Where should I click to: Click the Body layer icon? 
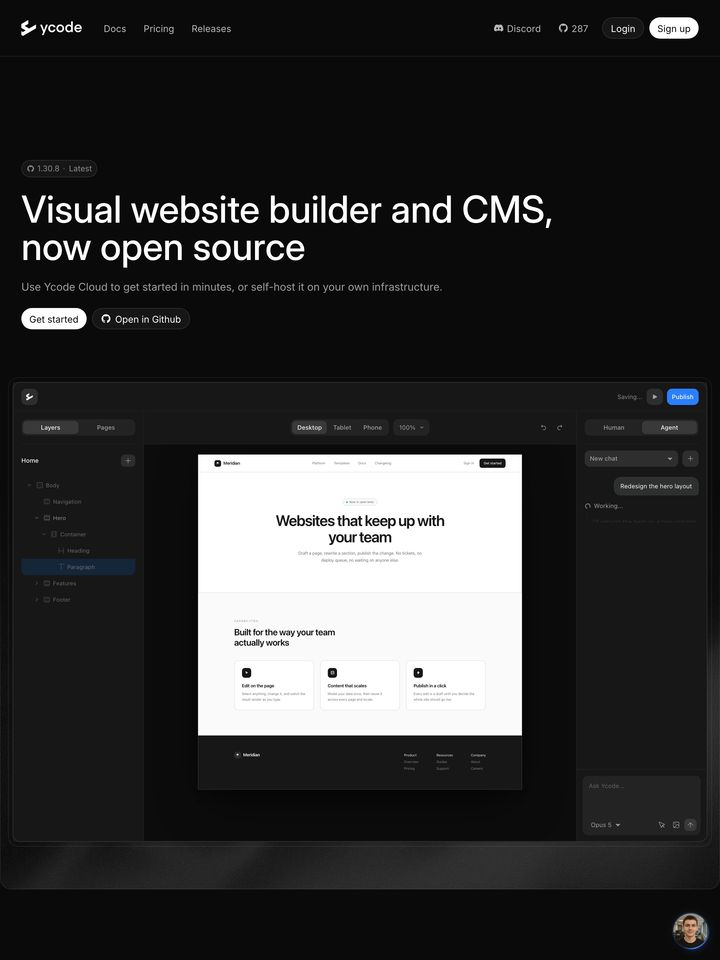pos(40,486)
